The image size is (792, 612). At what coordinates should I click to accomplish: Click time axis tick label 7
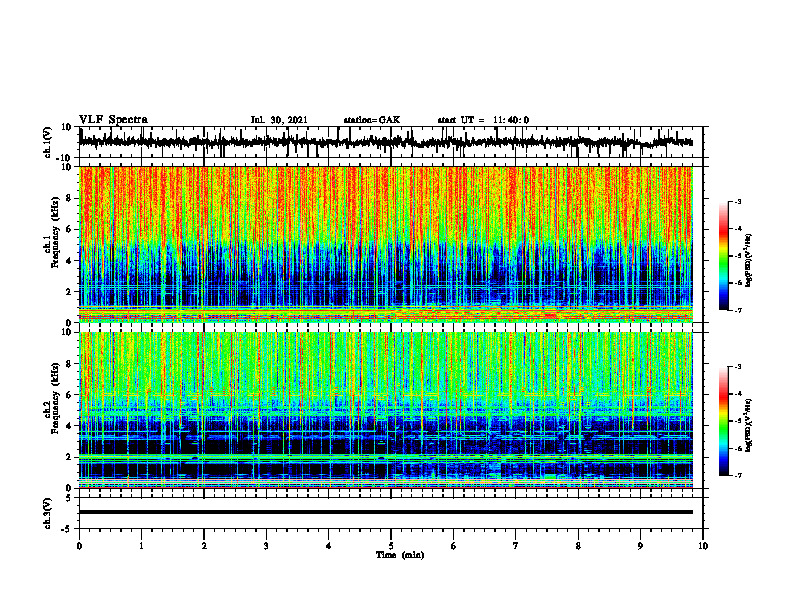tap(516, 546)
